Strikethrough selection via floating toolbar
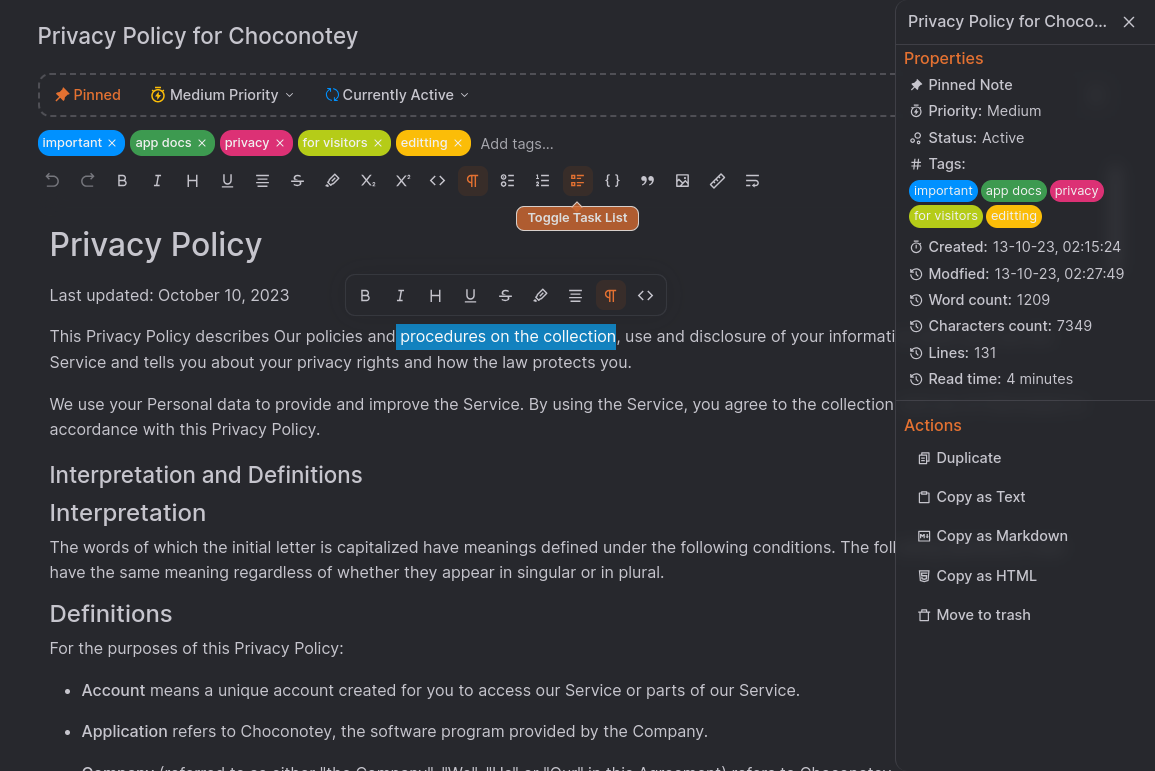This screenshot has width=1155, height=771. pyautogui.click(x=505, y=295)
